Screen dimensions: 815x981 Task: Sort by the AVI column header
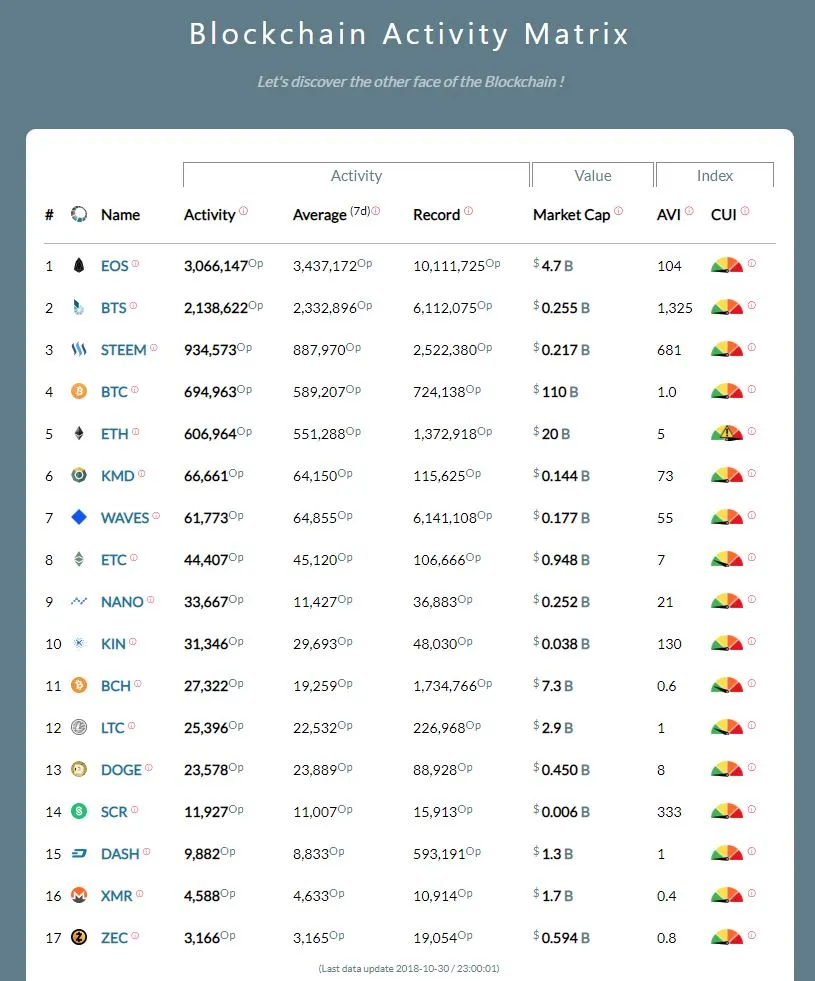pyautogui.click(x=669, y=215)
